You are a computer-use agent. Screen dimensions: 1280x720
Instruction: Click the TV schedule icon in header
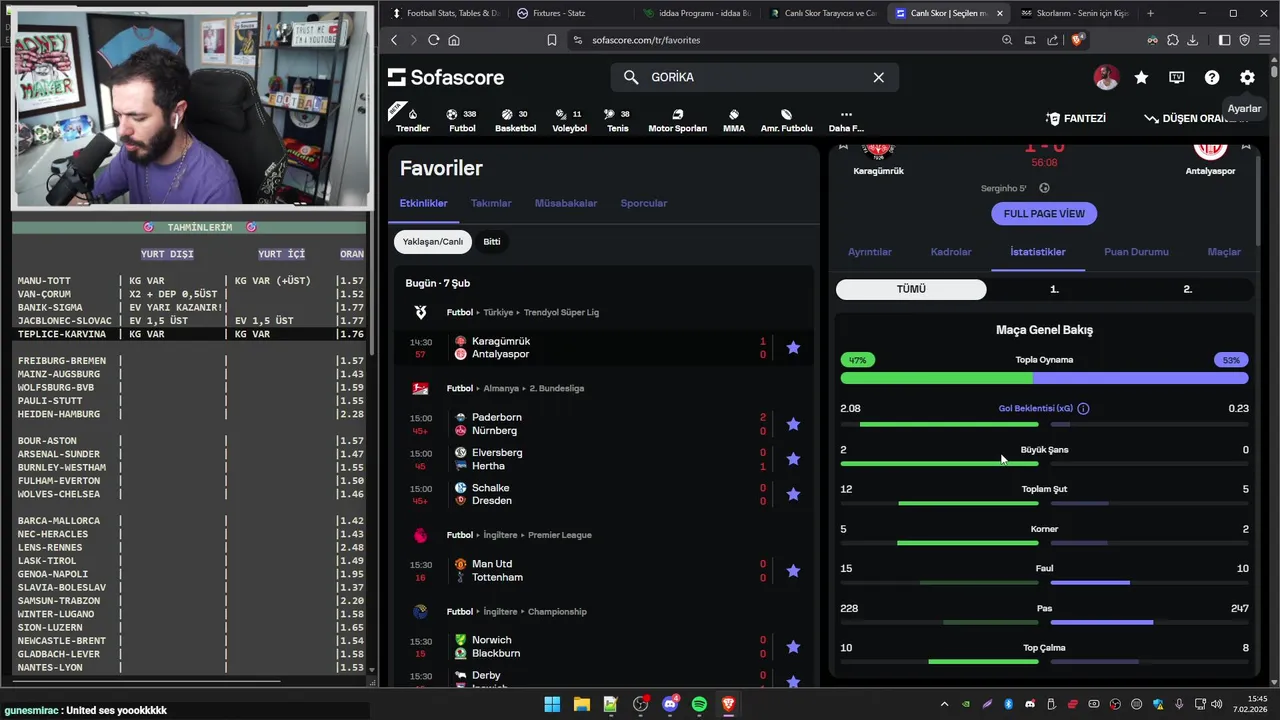1177,77
